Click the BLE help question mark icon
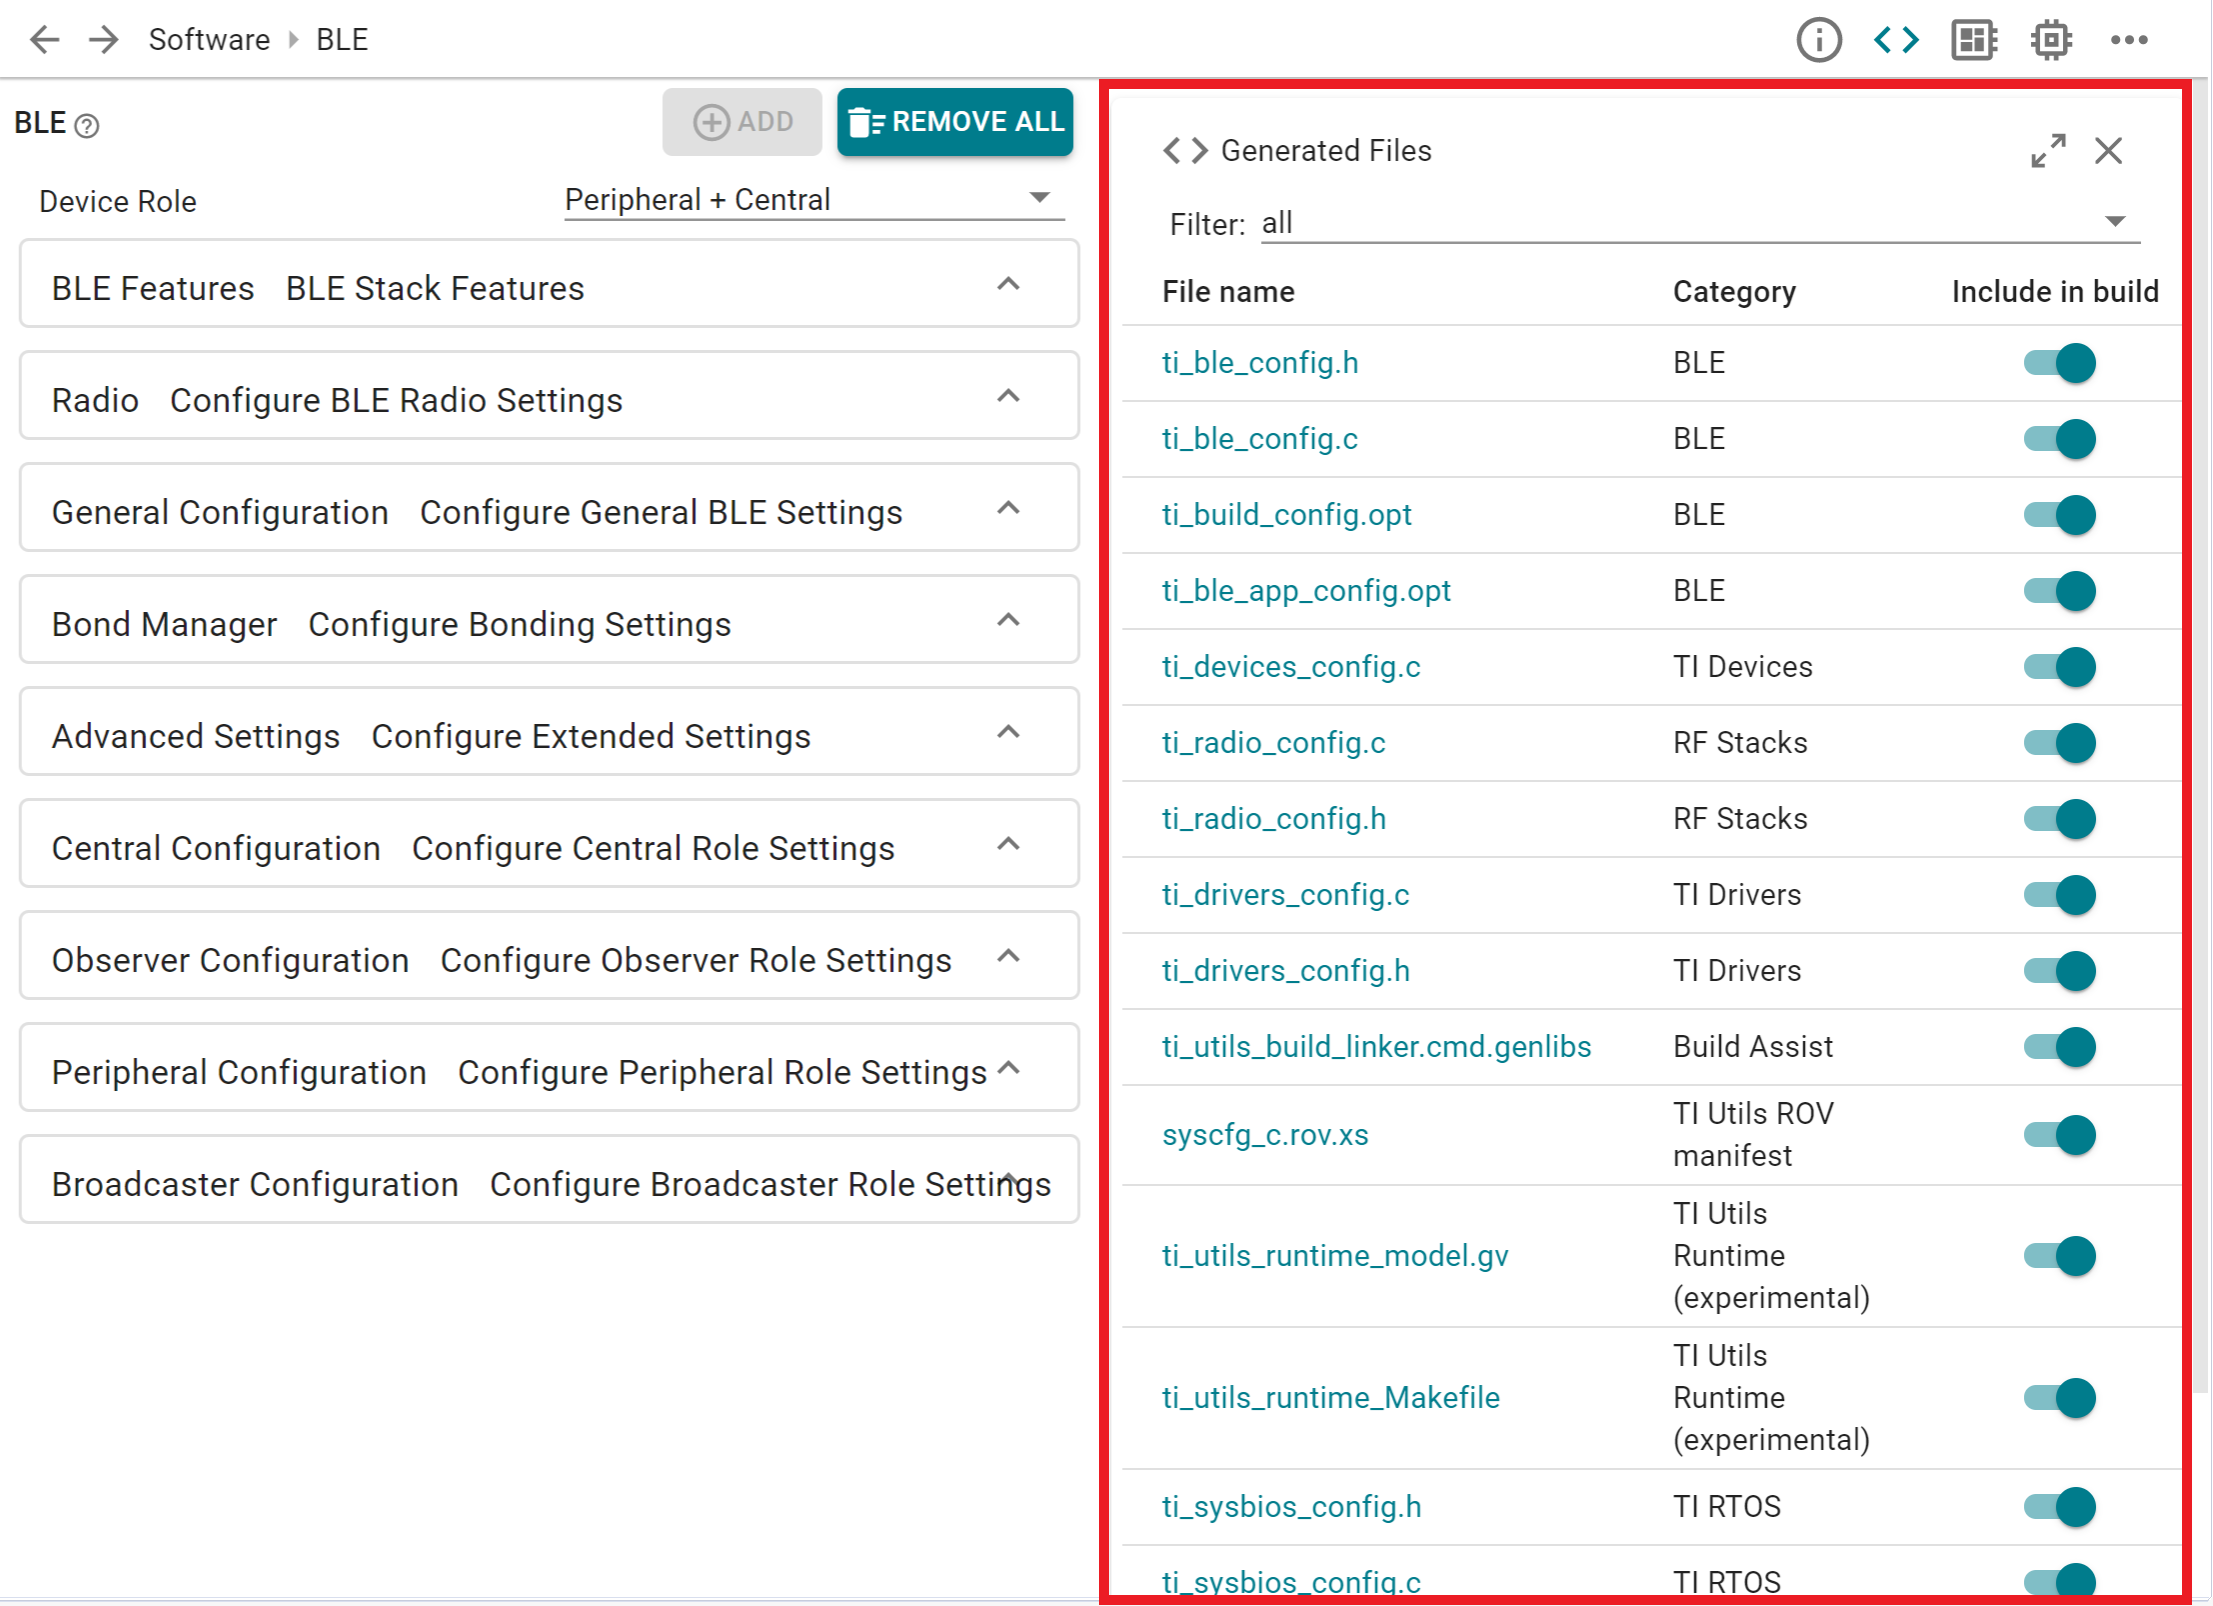The image size is (2213, 1606). tap(87, 126)
